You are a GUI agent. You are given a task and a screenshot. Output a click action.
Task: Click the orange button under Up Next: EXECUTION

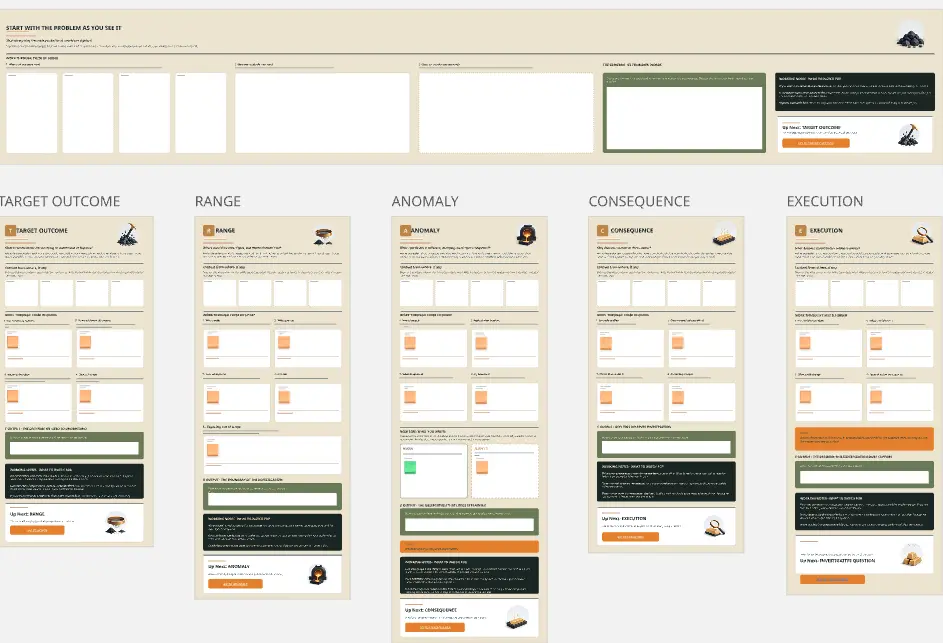pos(630,537)
